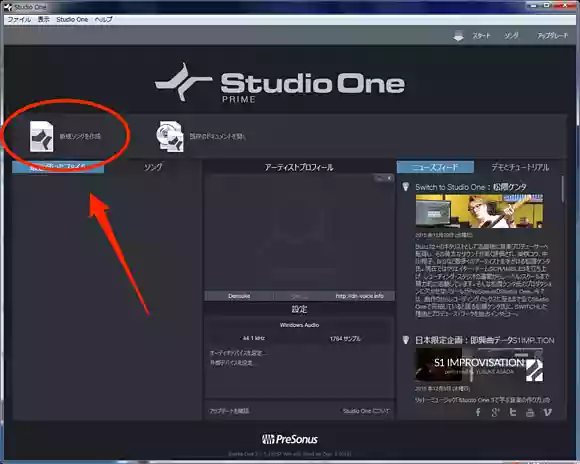
Task: Click the artist profile picture area
Action: (x=299, y=232)
